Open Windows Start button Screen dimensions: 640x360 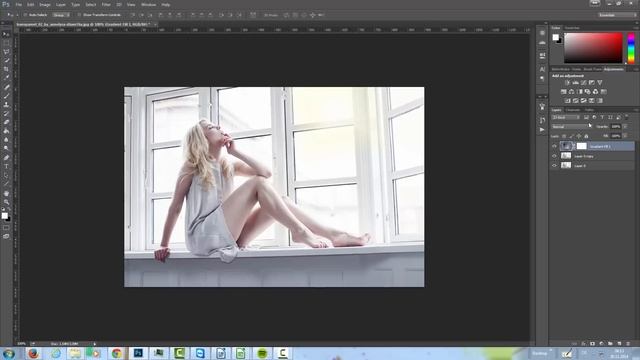coord(9,353)
